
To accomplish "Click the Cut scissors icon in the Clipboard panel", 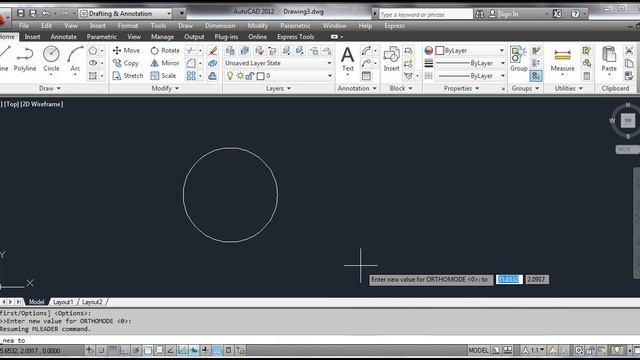I will tap(629, 51).
